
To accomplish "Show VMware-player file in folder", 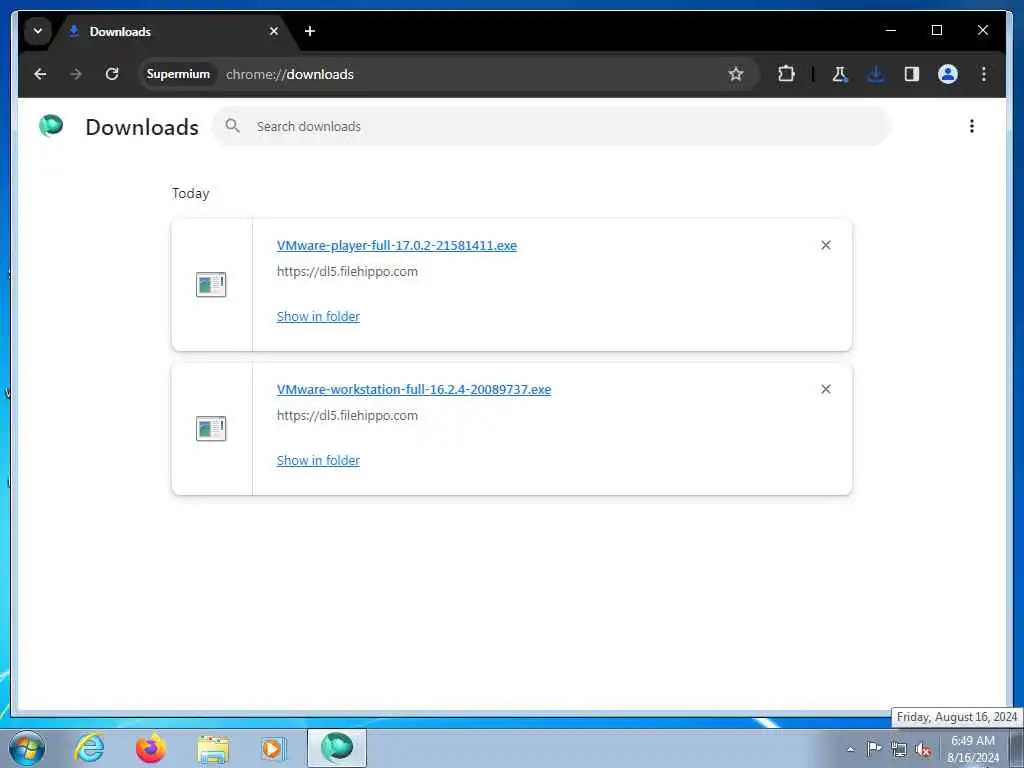I will [x=318, y=316].
